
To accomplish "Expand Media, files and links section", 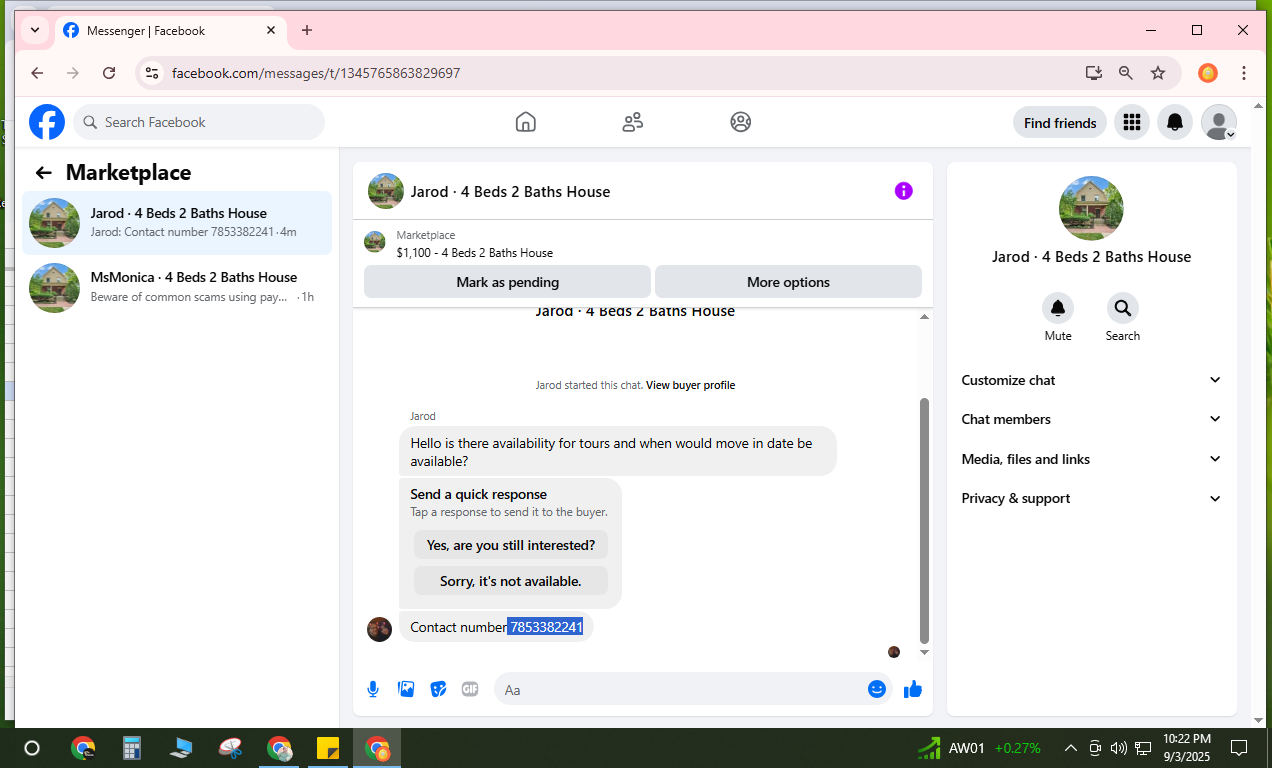I will click(1091, 459).
